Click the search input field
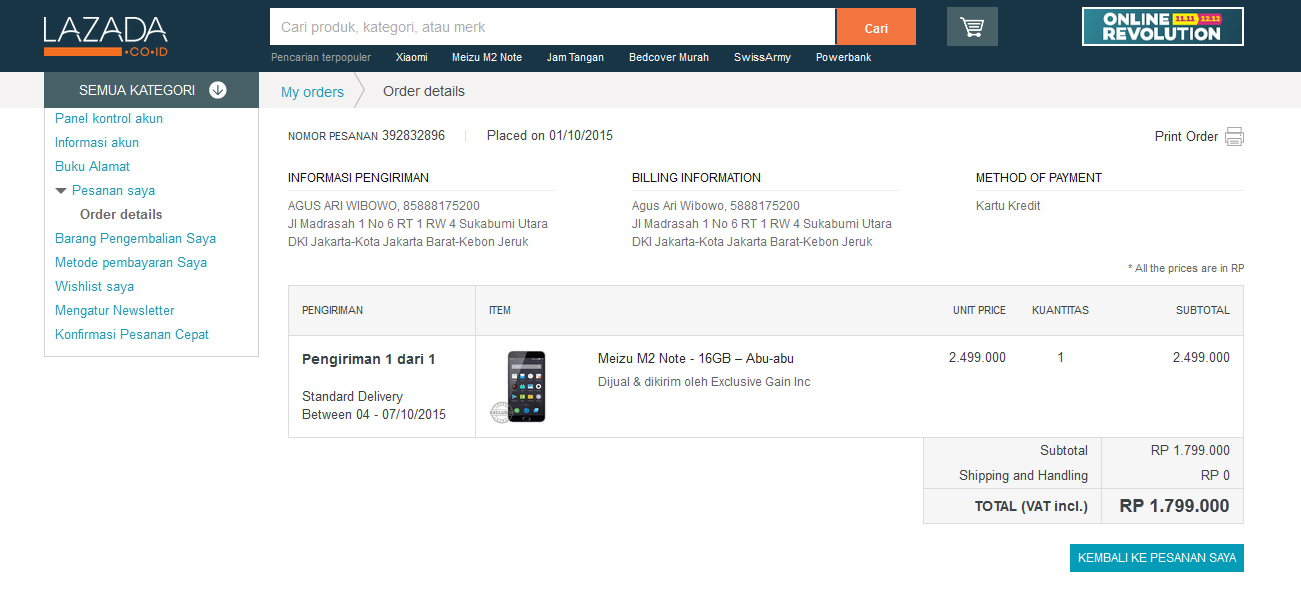 (552, 27)
